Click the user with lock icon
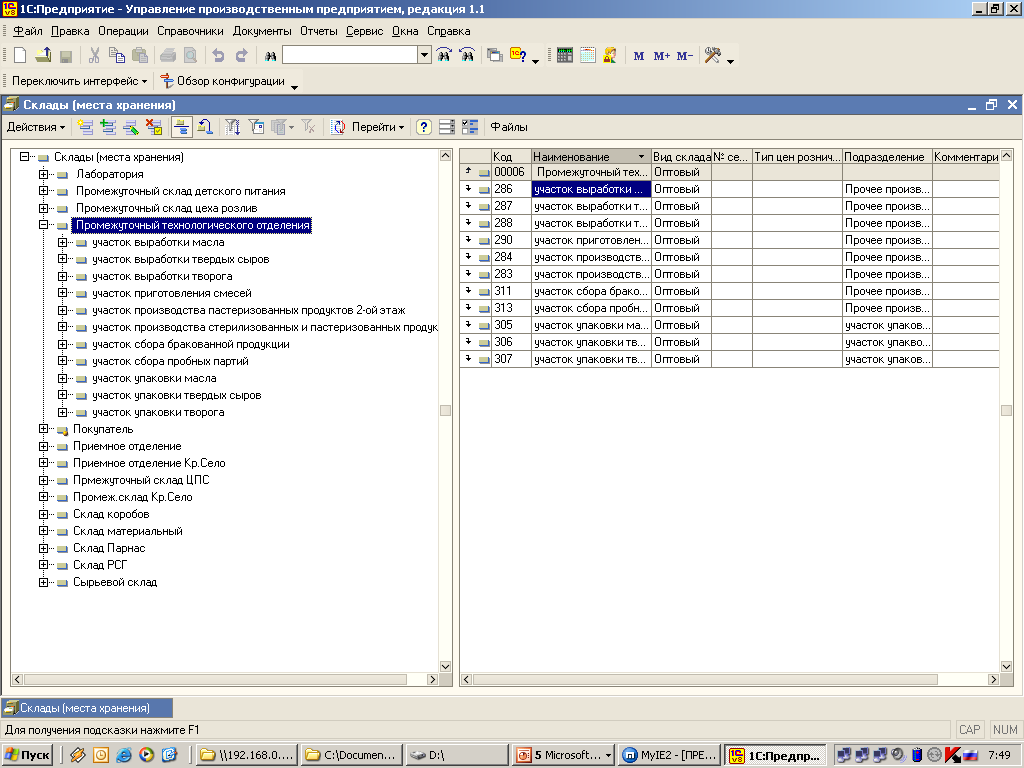The height and width of the screenshot is (768, 1024). [x=611, y=56]
